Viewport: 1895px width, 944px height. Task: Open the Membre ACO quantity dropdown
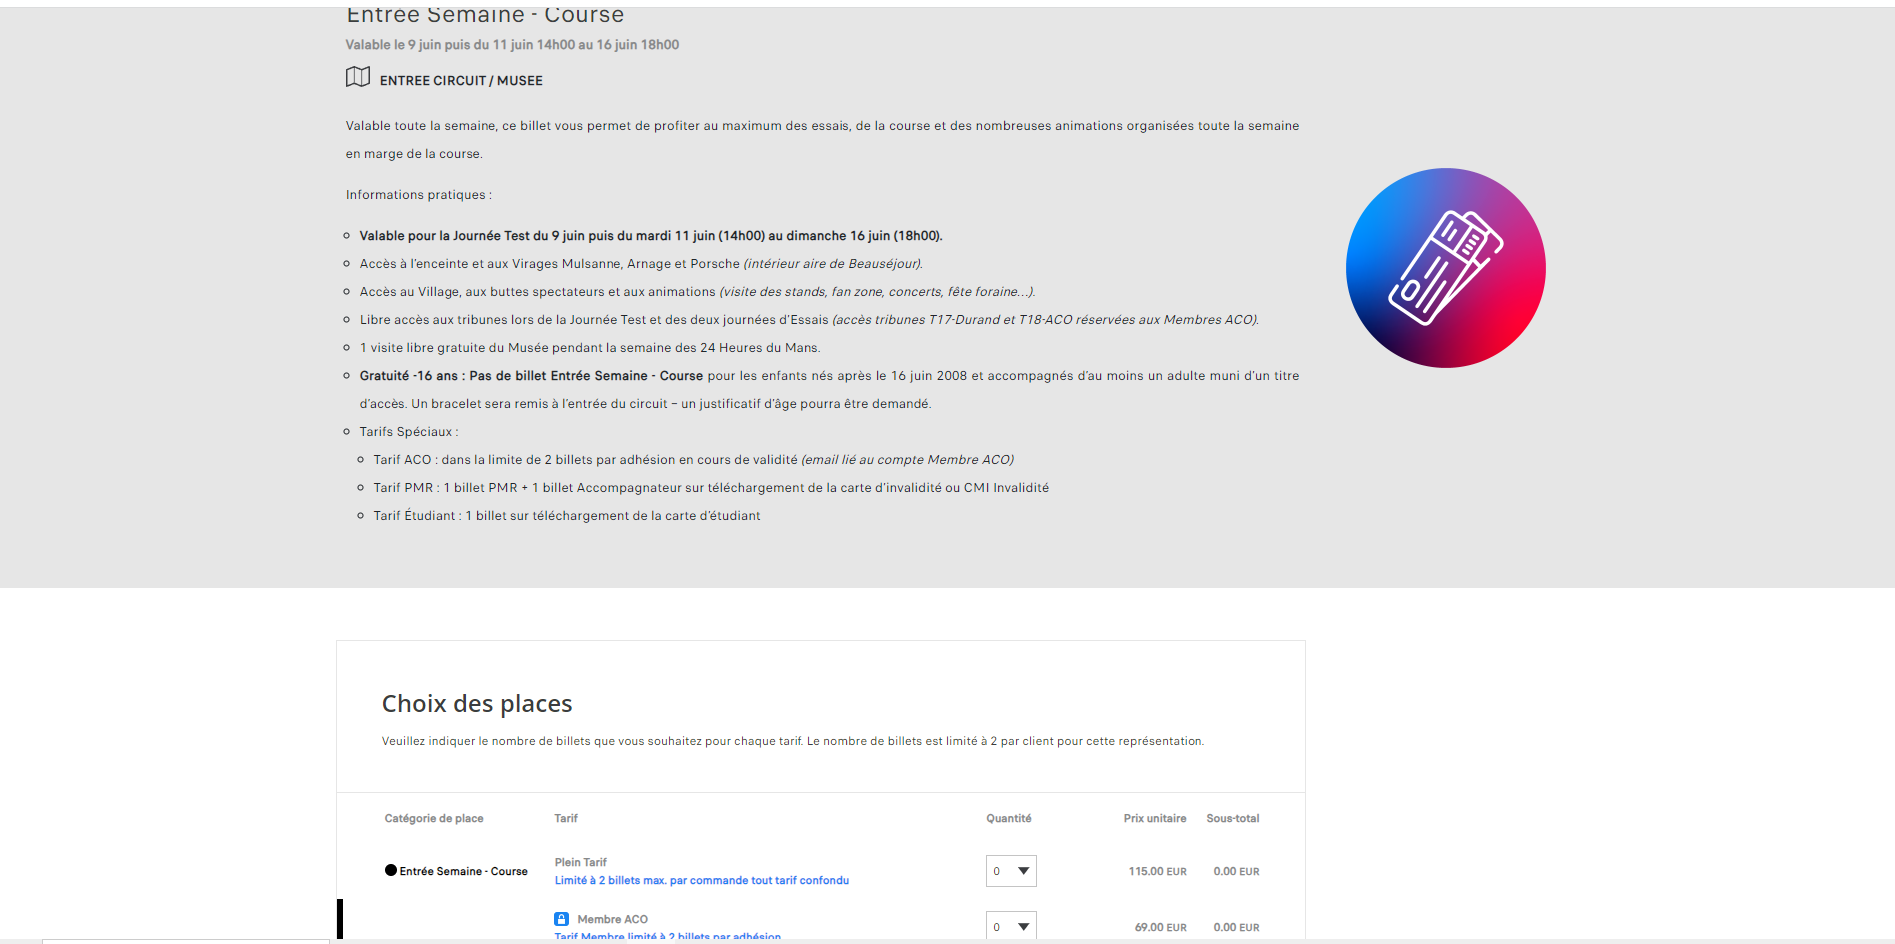click(x=1011, y=925)
